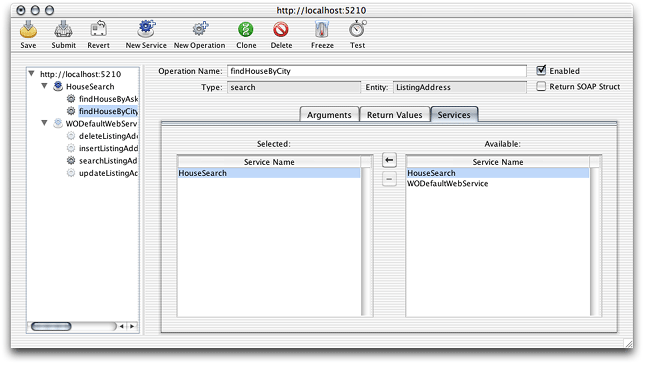This screenshot has height=365, width=646.
Task: Click the left-arrow add service button
Action: tap(389, 160)
